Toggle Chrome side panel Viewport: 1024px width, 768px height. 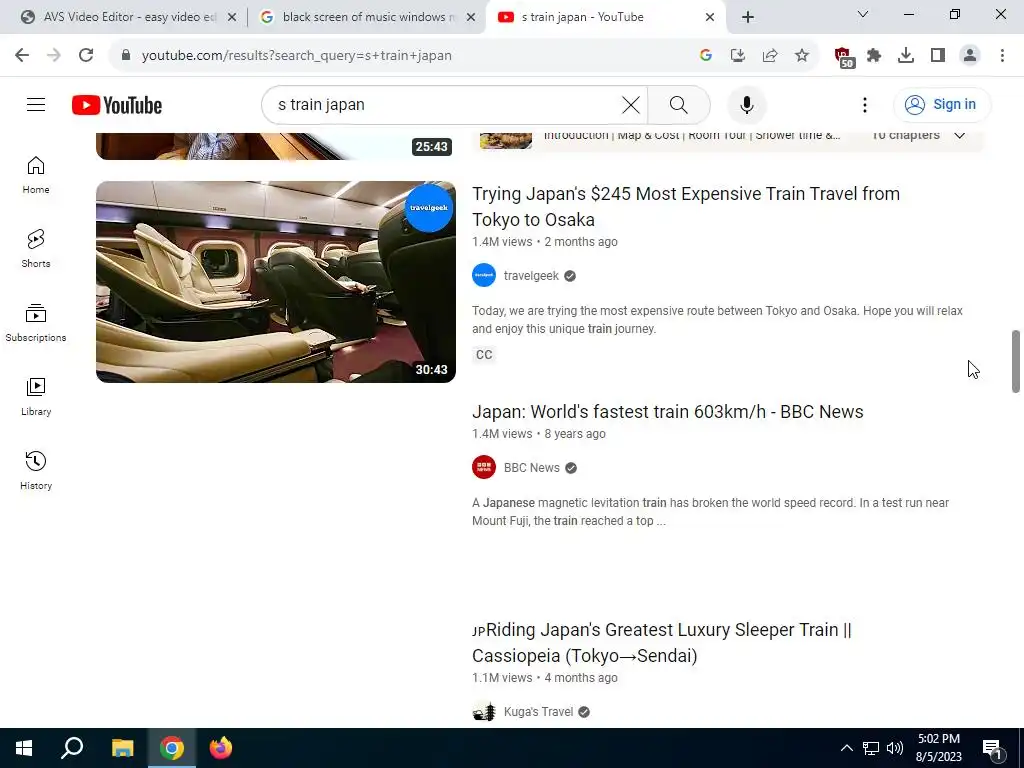click(938, 56)
